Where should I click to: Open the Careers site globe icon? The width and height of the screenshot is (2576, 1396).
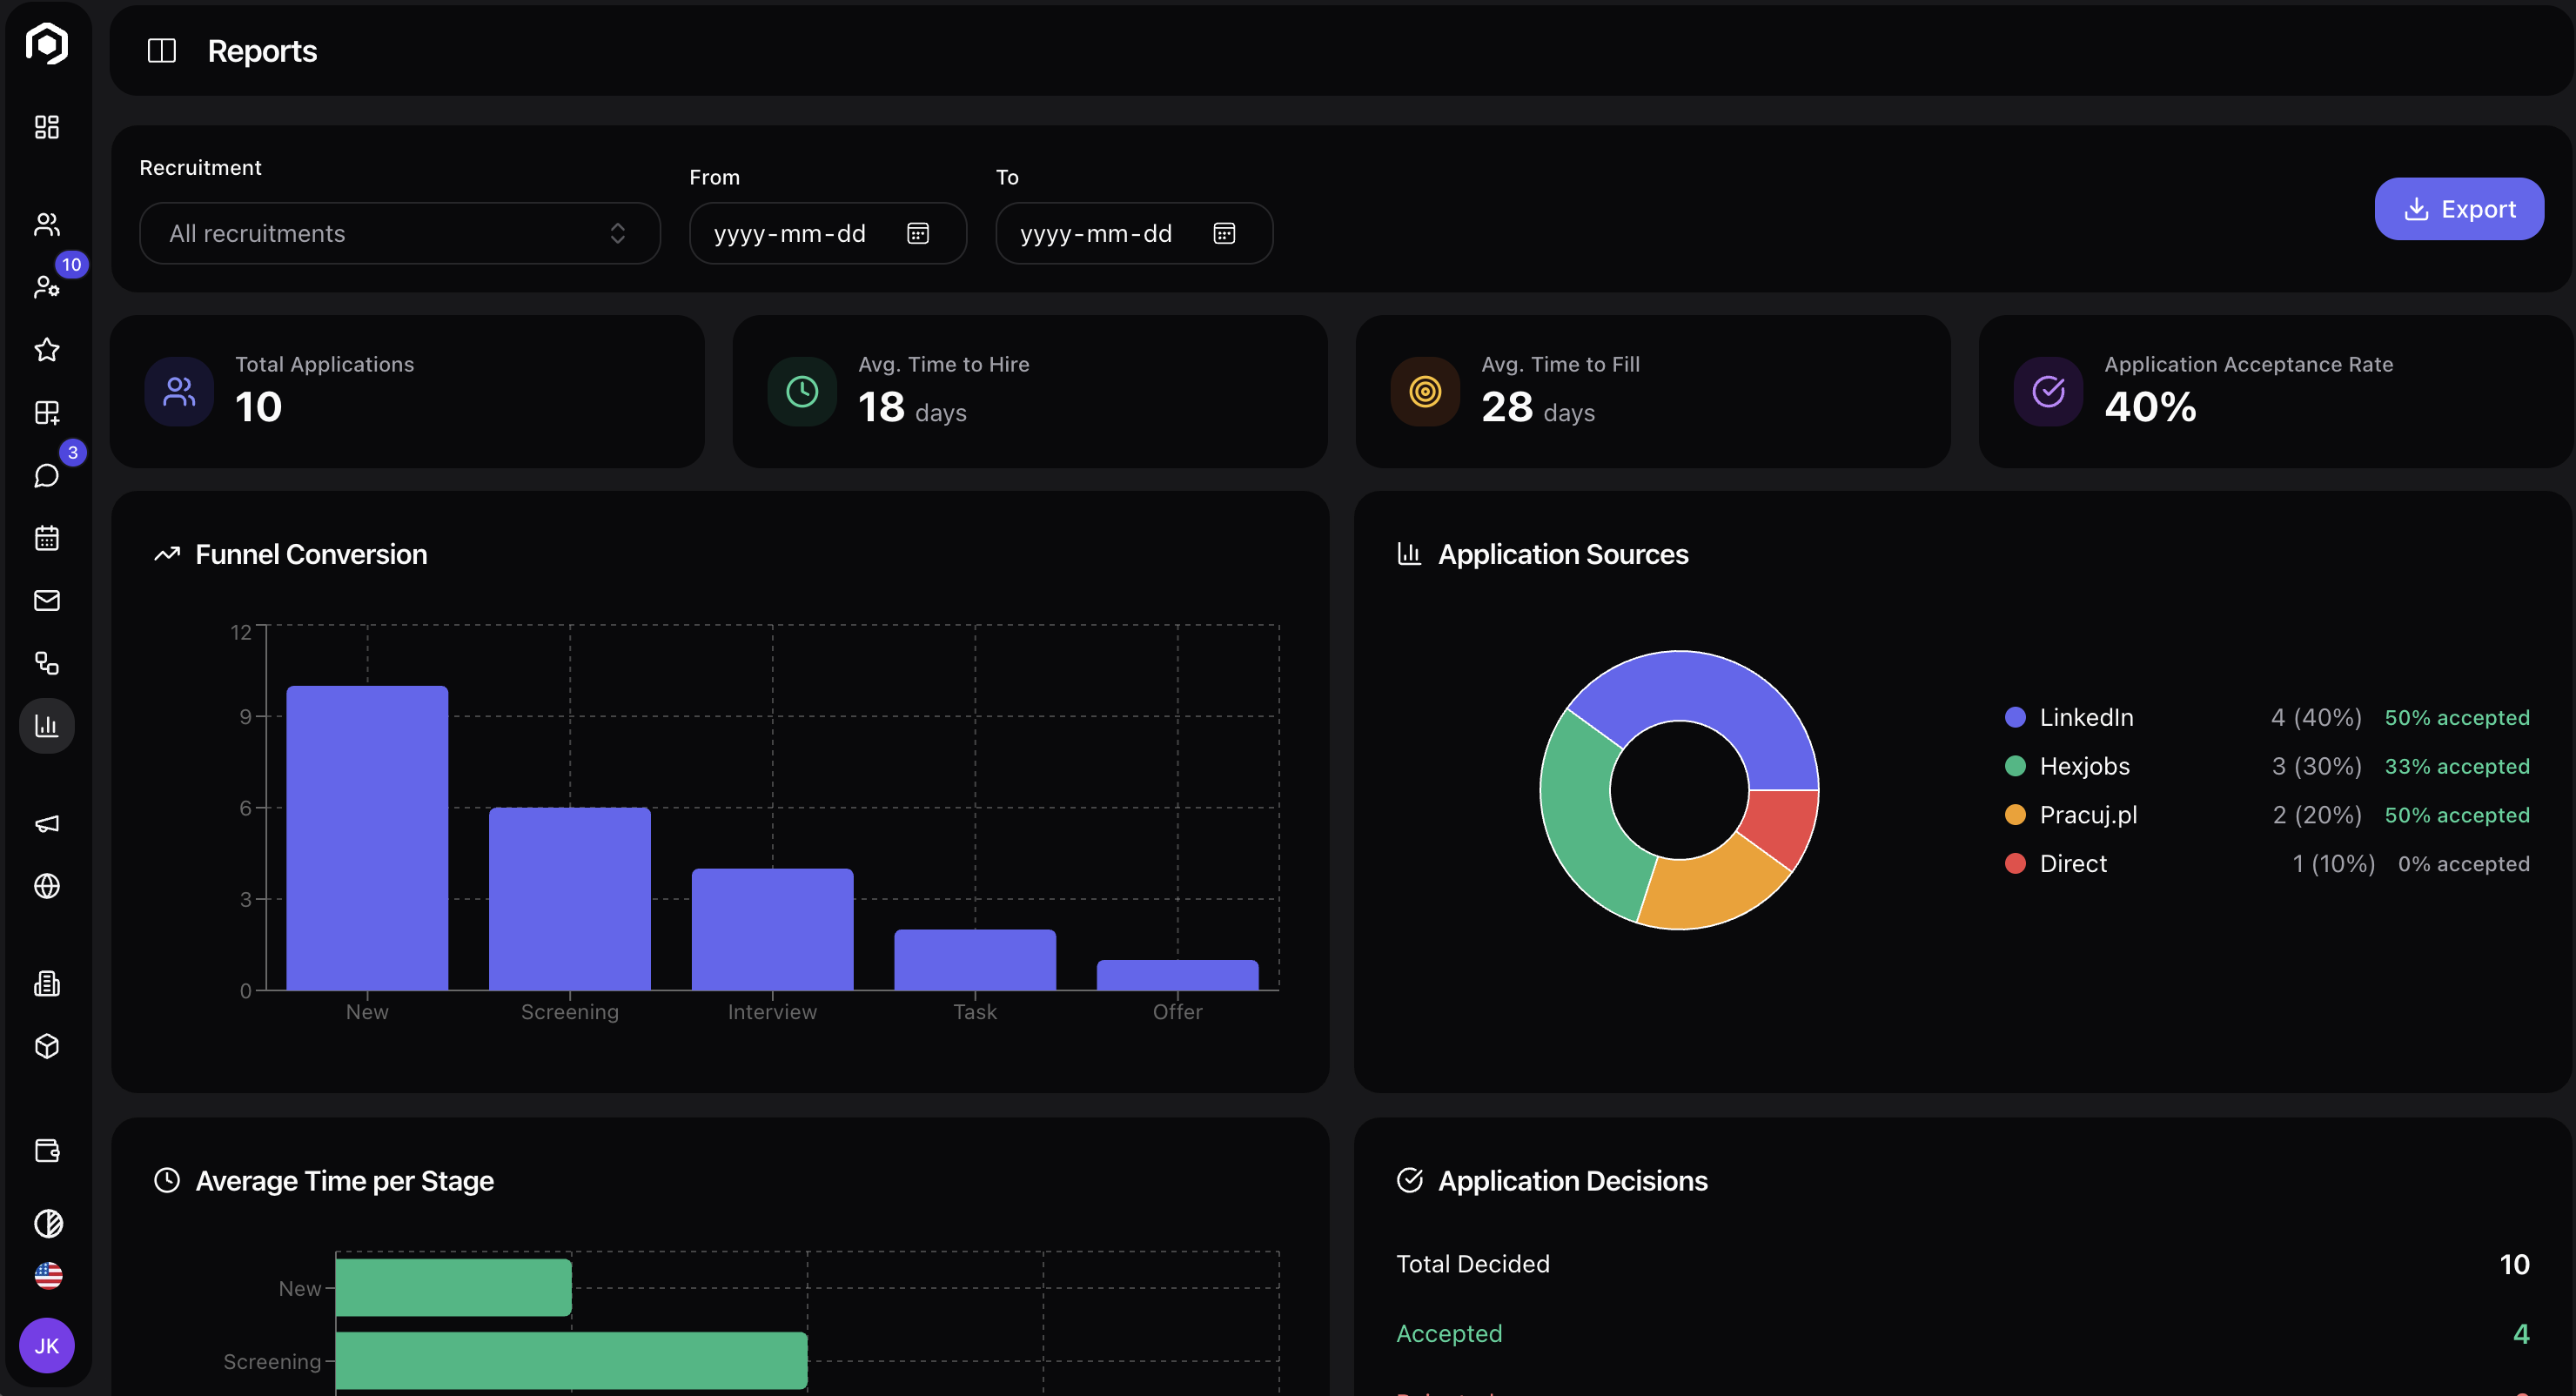[x=46, y=886]
